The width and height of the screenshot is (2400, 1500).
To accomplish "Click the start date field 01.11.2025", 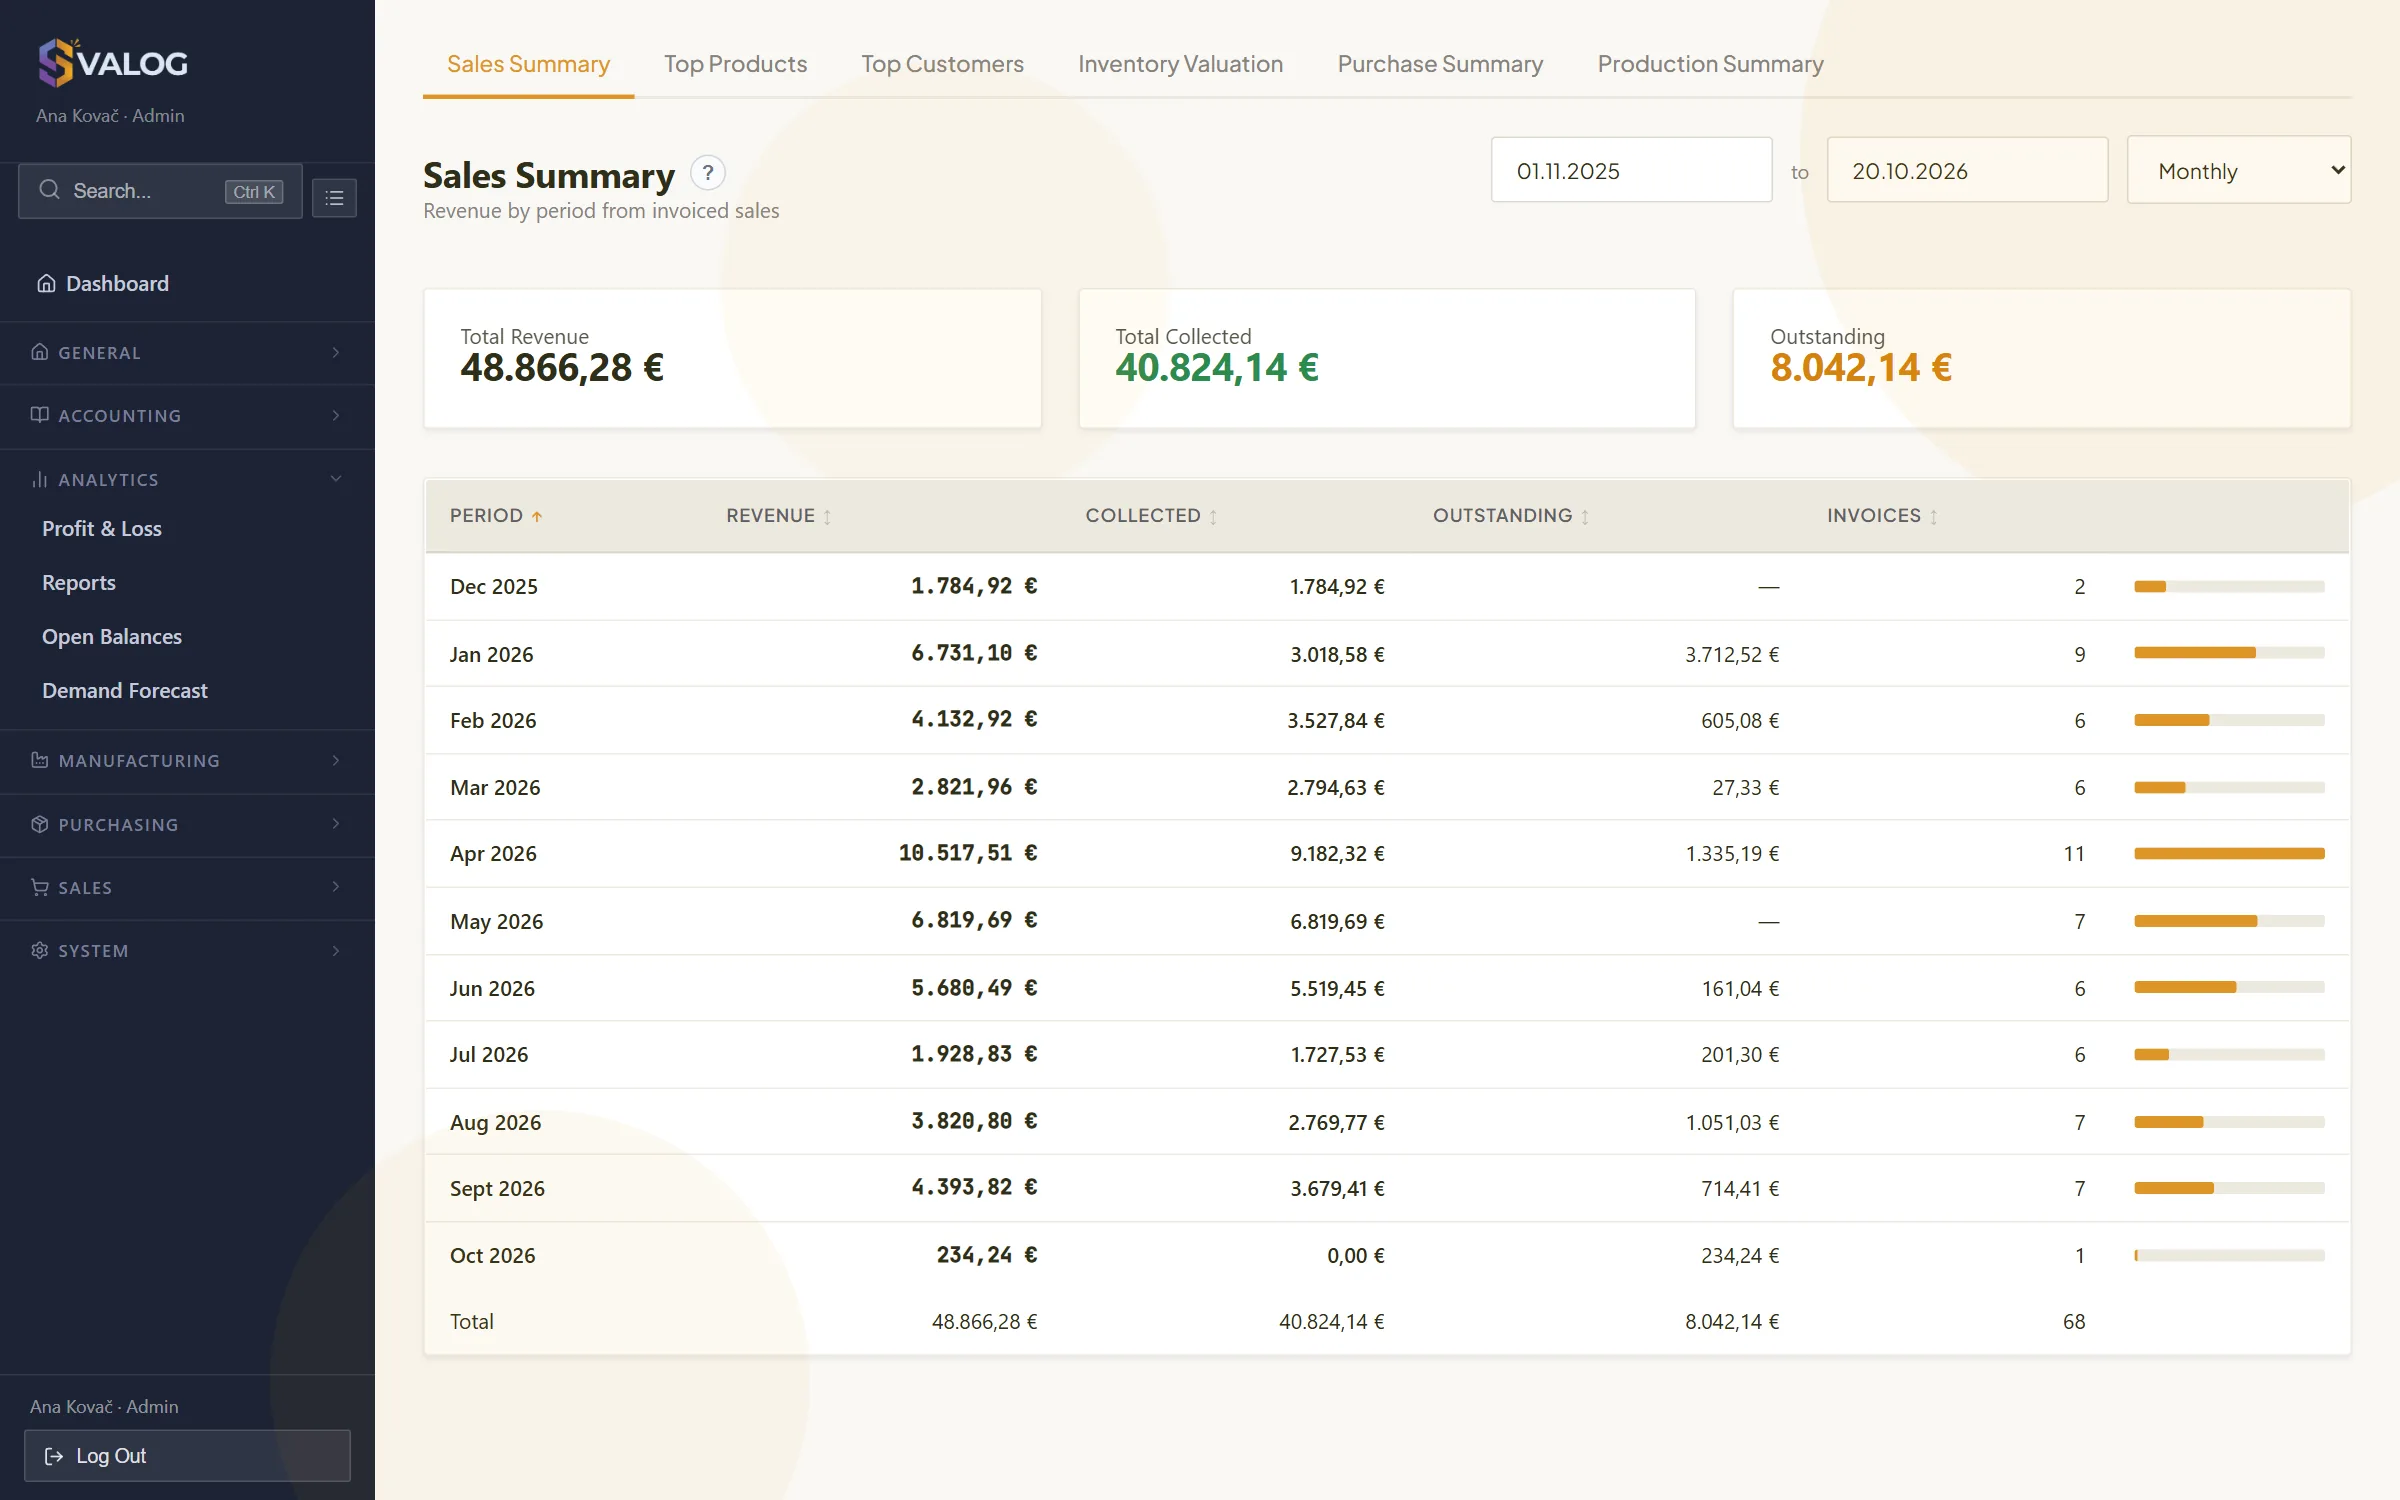I will pyautogui.click(x=1631, y=170).
